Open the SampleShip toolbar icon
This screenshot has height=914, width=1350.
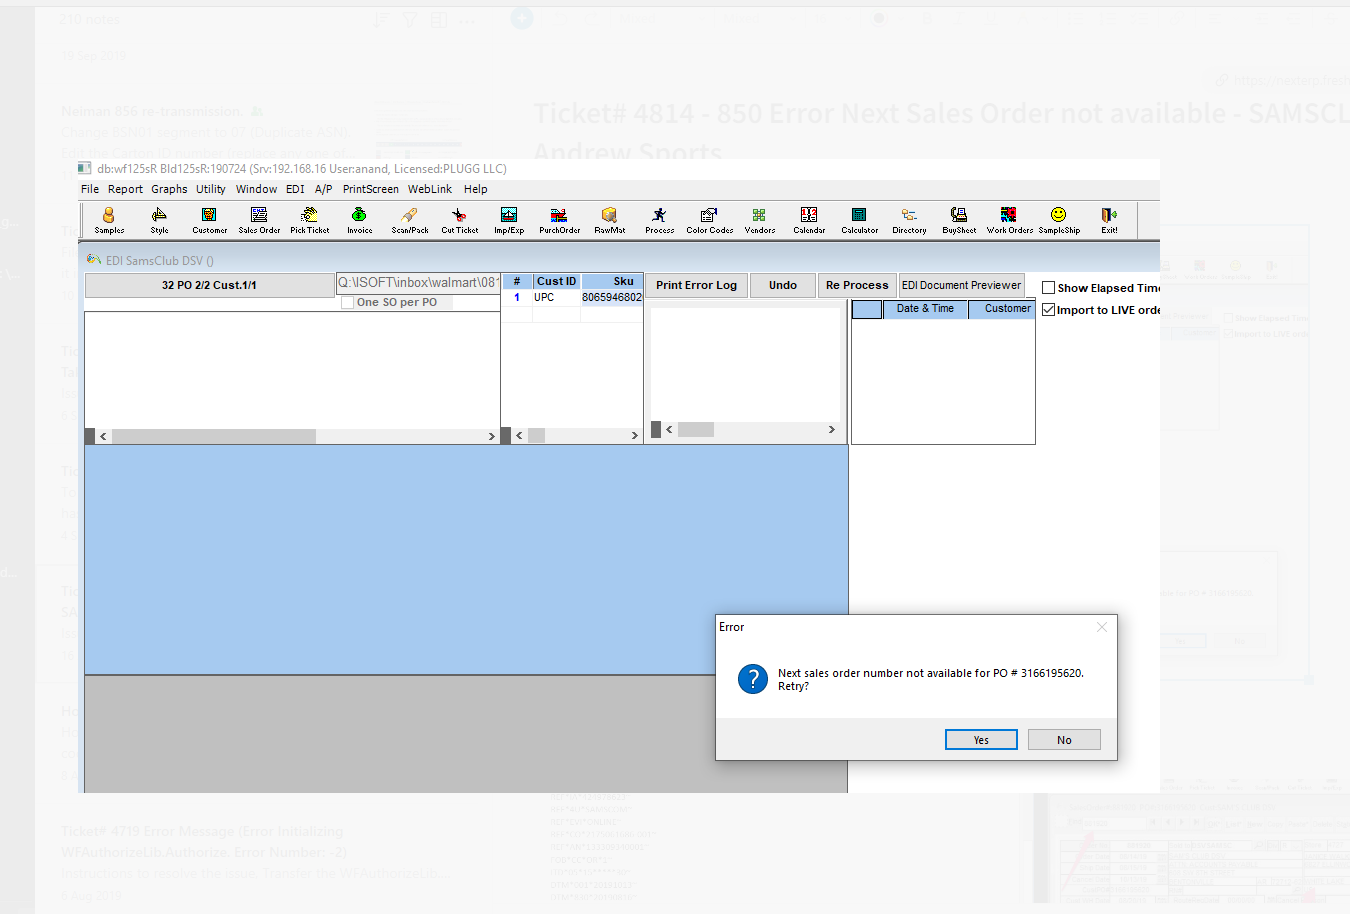coord(1059,220)
